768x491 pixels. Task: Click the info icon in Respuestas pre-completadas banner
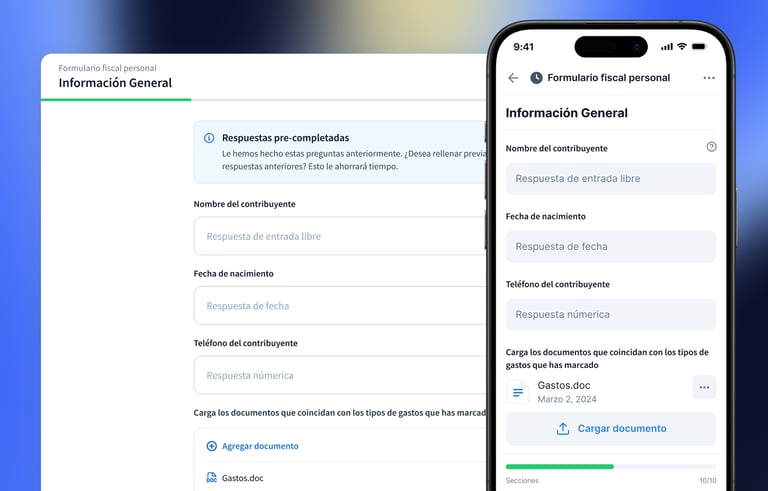click(x=209, y=138)
